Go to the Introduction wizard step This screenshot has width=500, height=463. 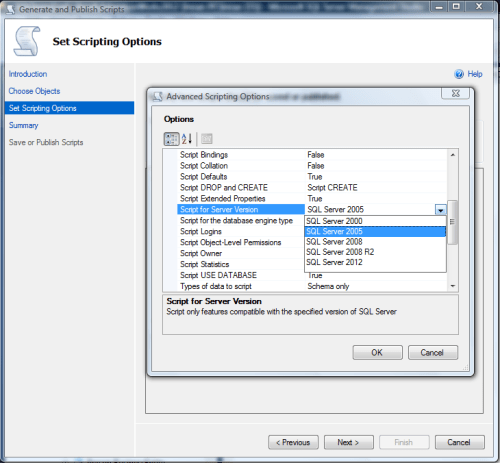point(28,74)
